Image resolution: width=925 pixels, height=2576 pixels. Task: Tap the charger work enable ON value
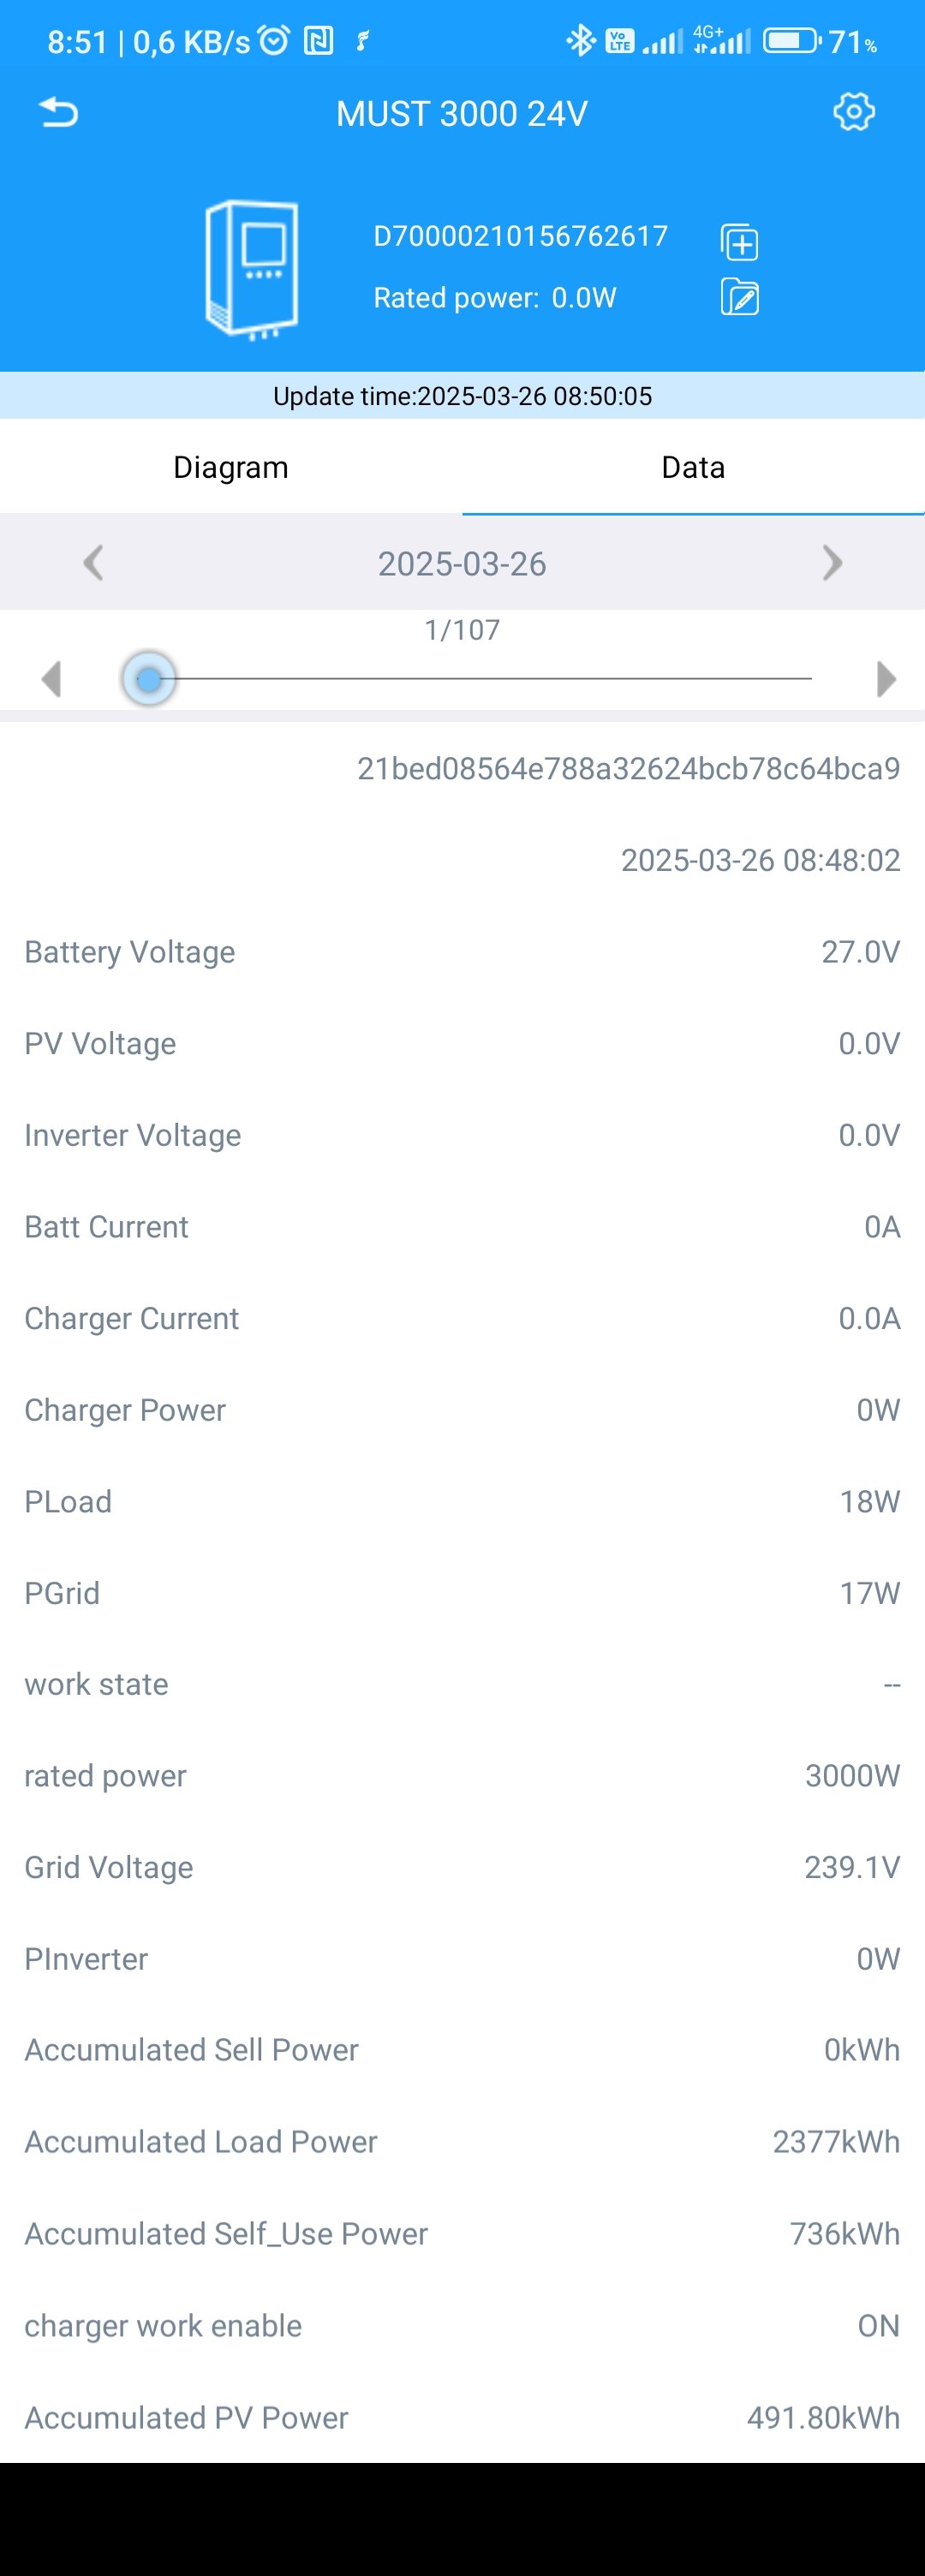coord(878,2325)
